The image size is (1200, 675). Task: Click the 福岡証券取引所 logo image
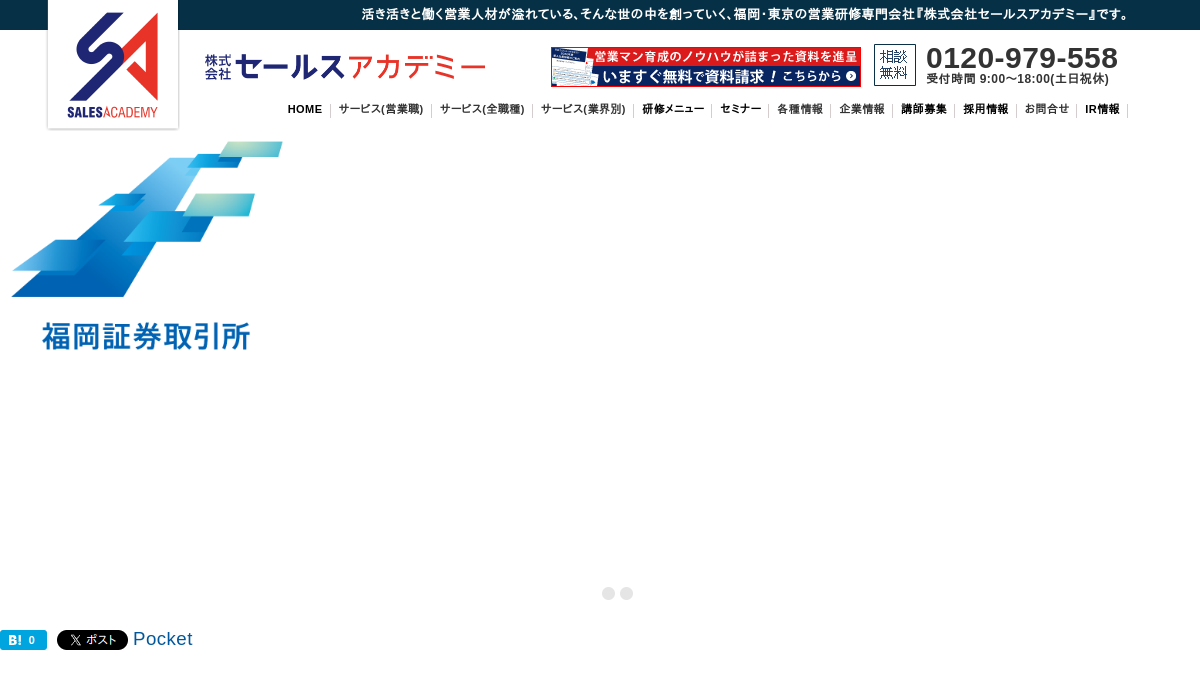pyautogui.click(x=147, y=246)
